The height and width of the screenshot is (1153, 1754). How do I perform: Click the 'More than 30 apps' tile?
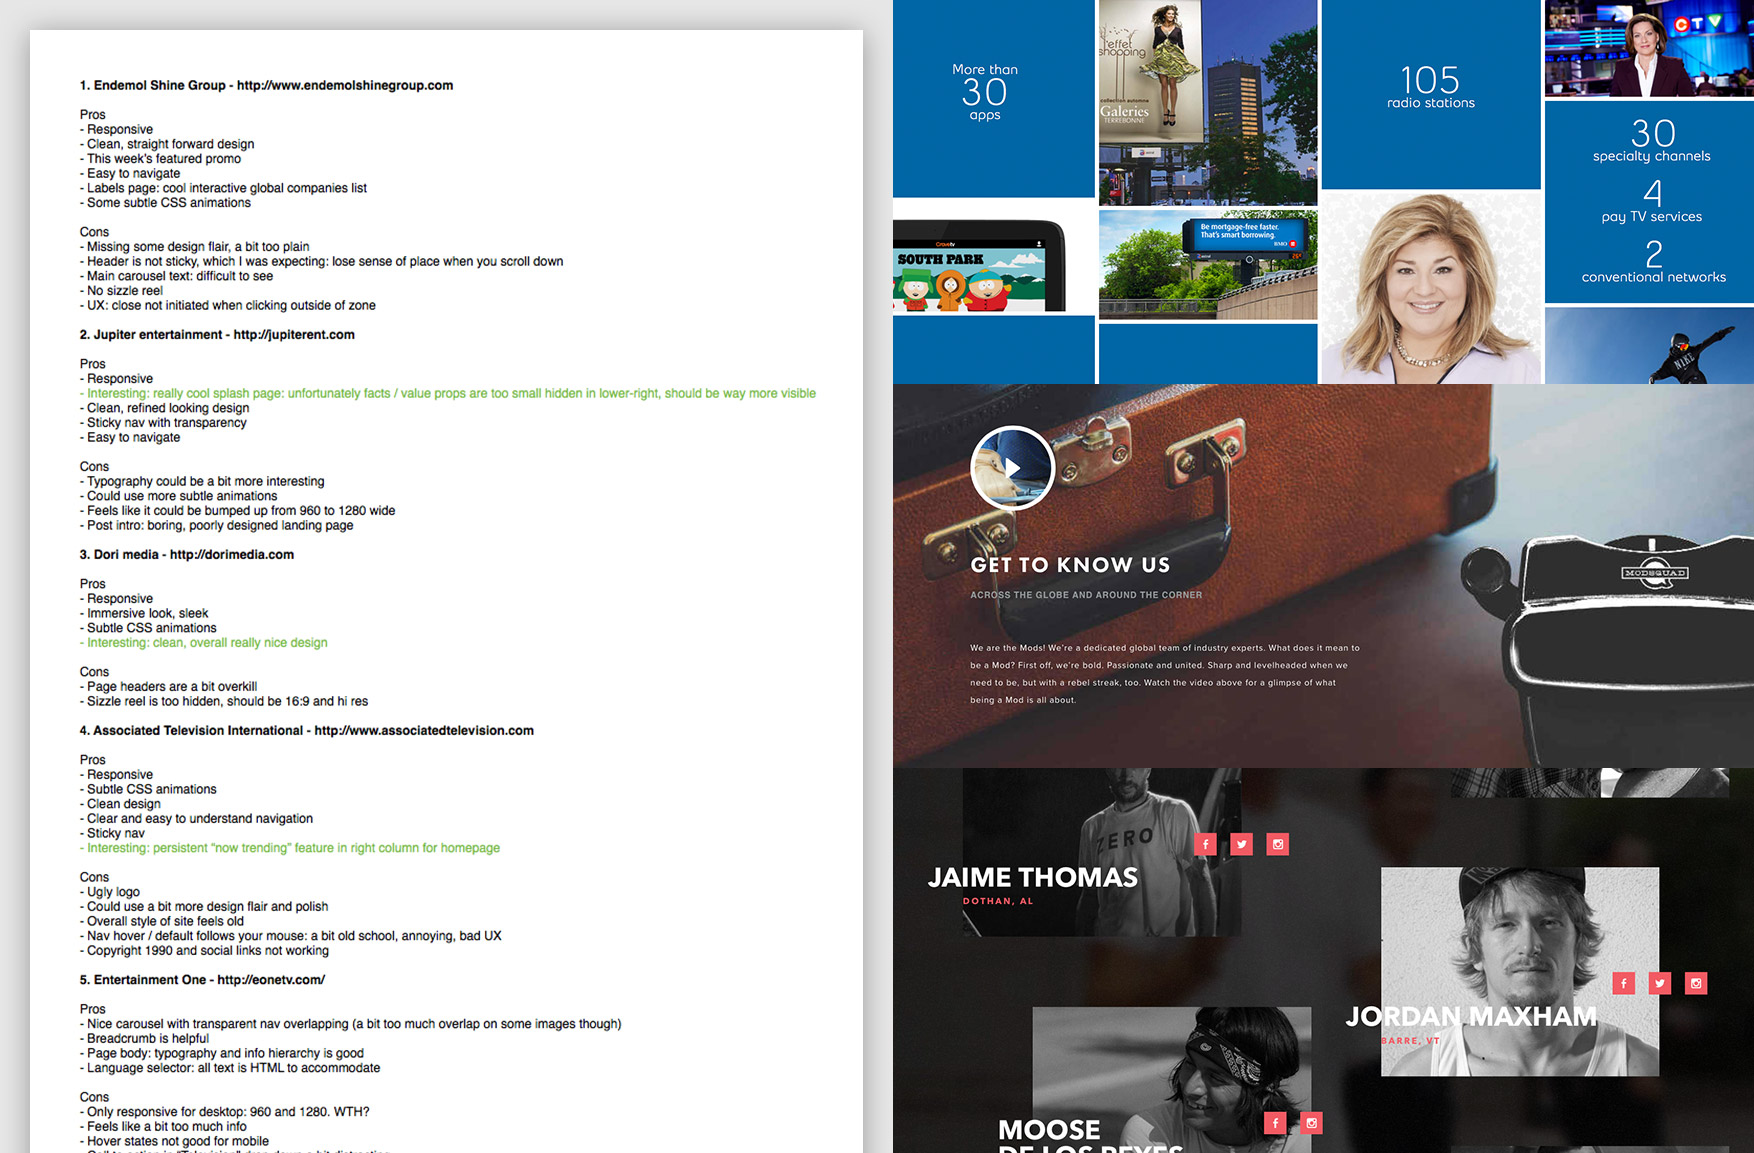(x=993, y=98)
